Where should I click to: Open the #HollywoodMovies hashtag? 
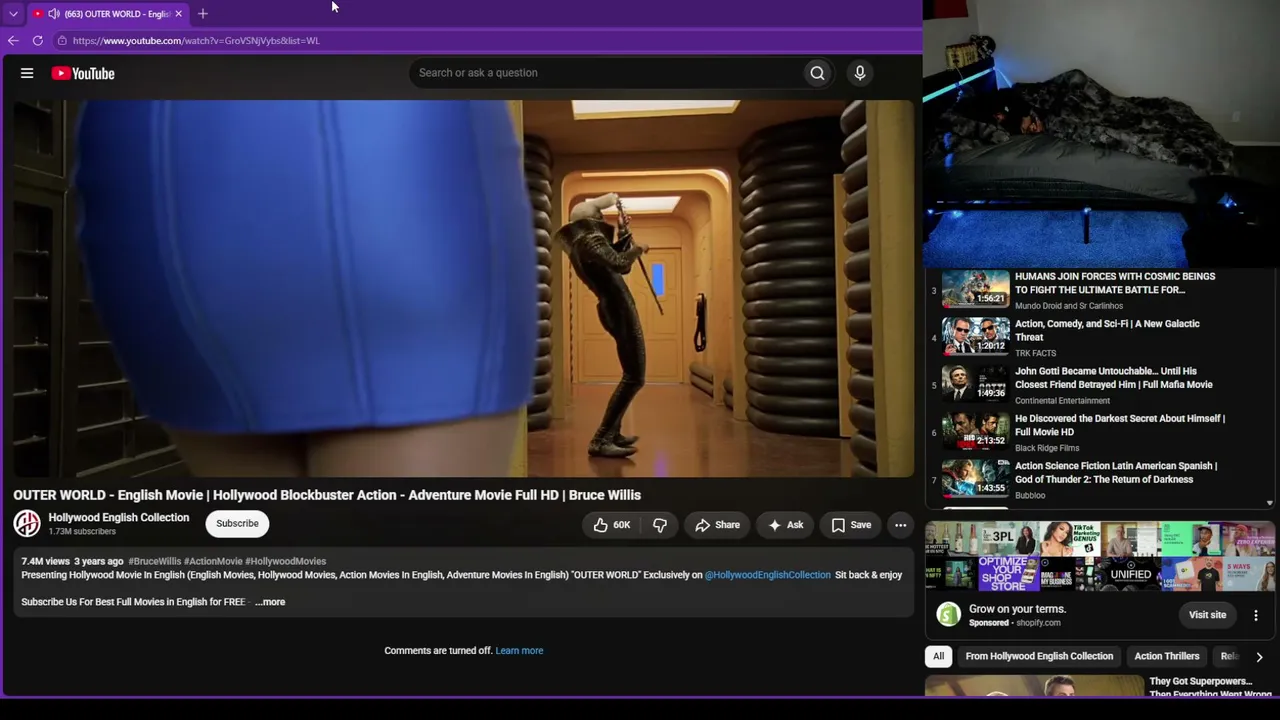click(x=285, y=561)
